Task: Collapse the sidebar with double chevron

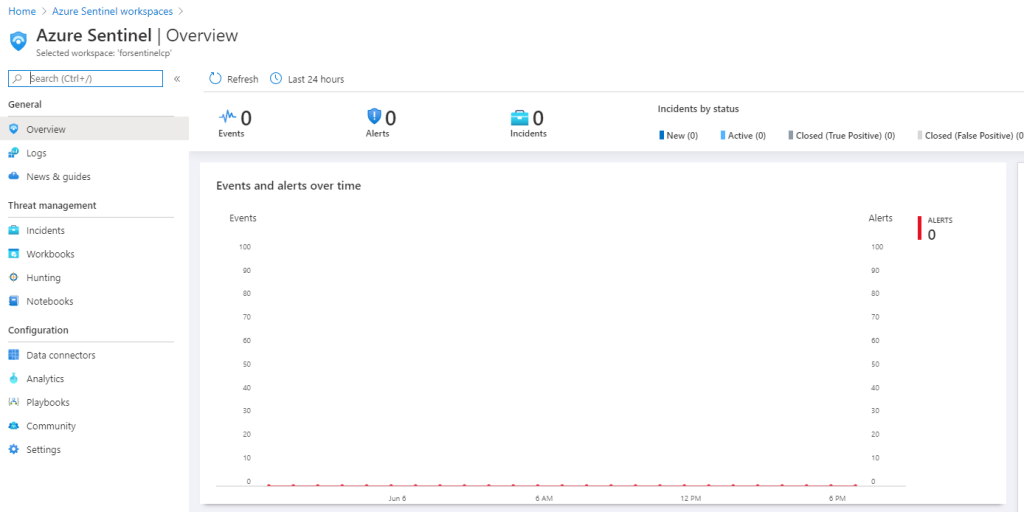Action: pyautogui.click(x=177, y=79)
